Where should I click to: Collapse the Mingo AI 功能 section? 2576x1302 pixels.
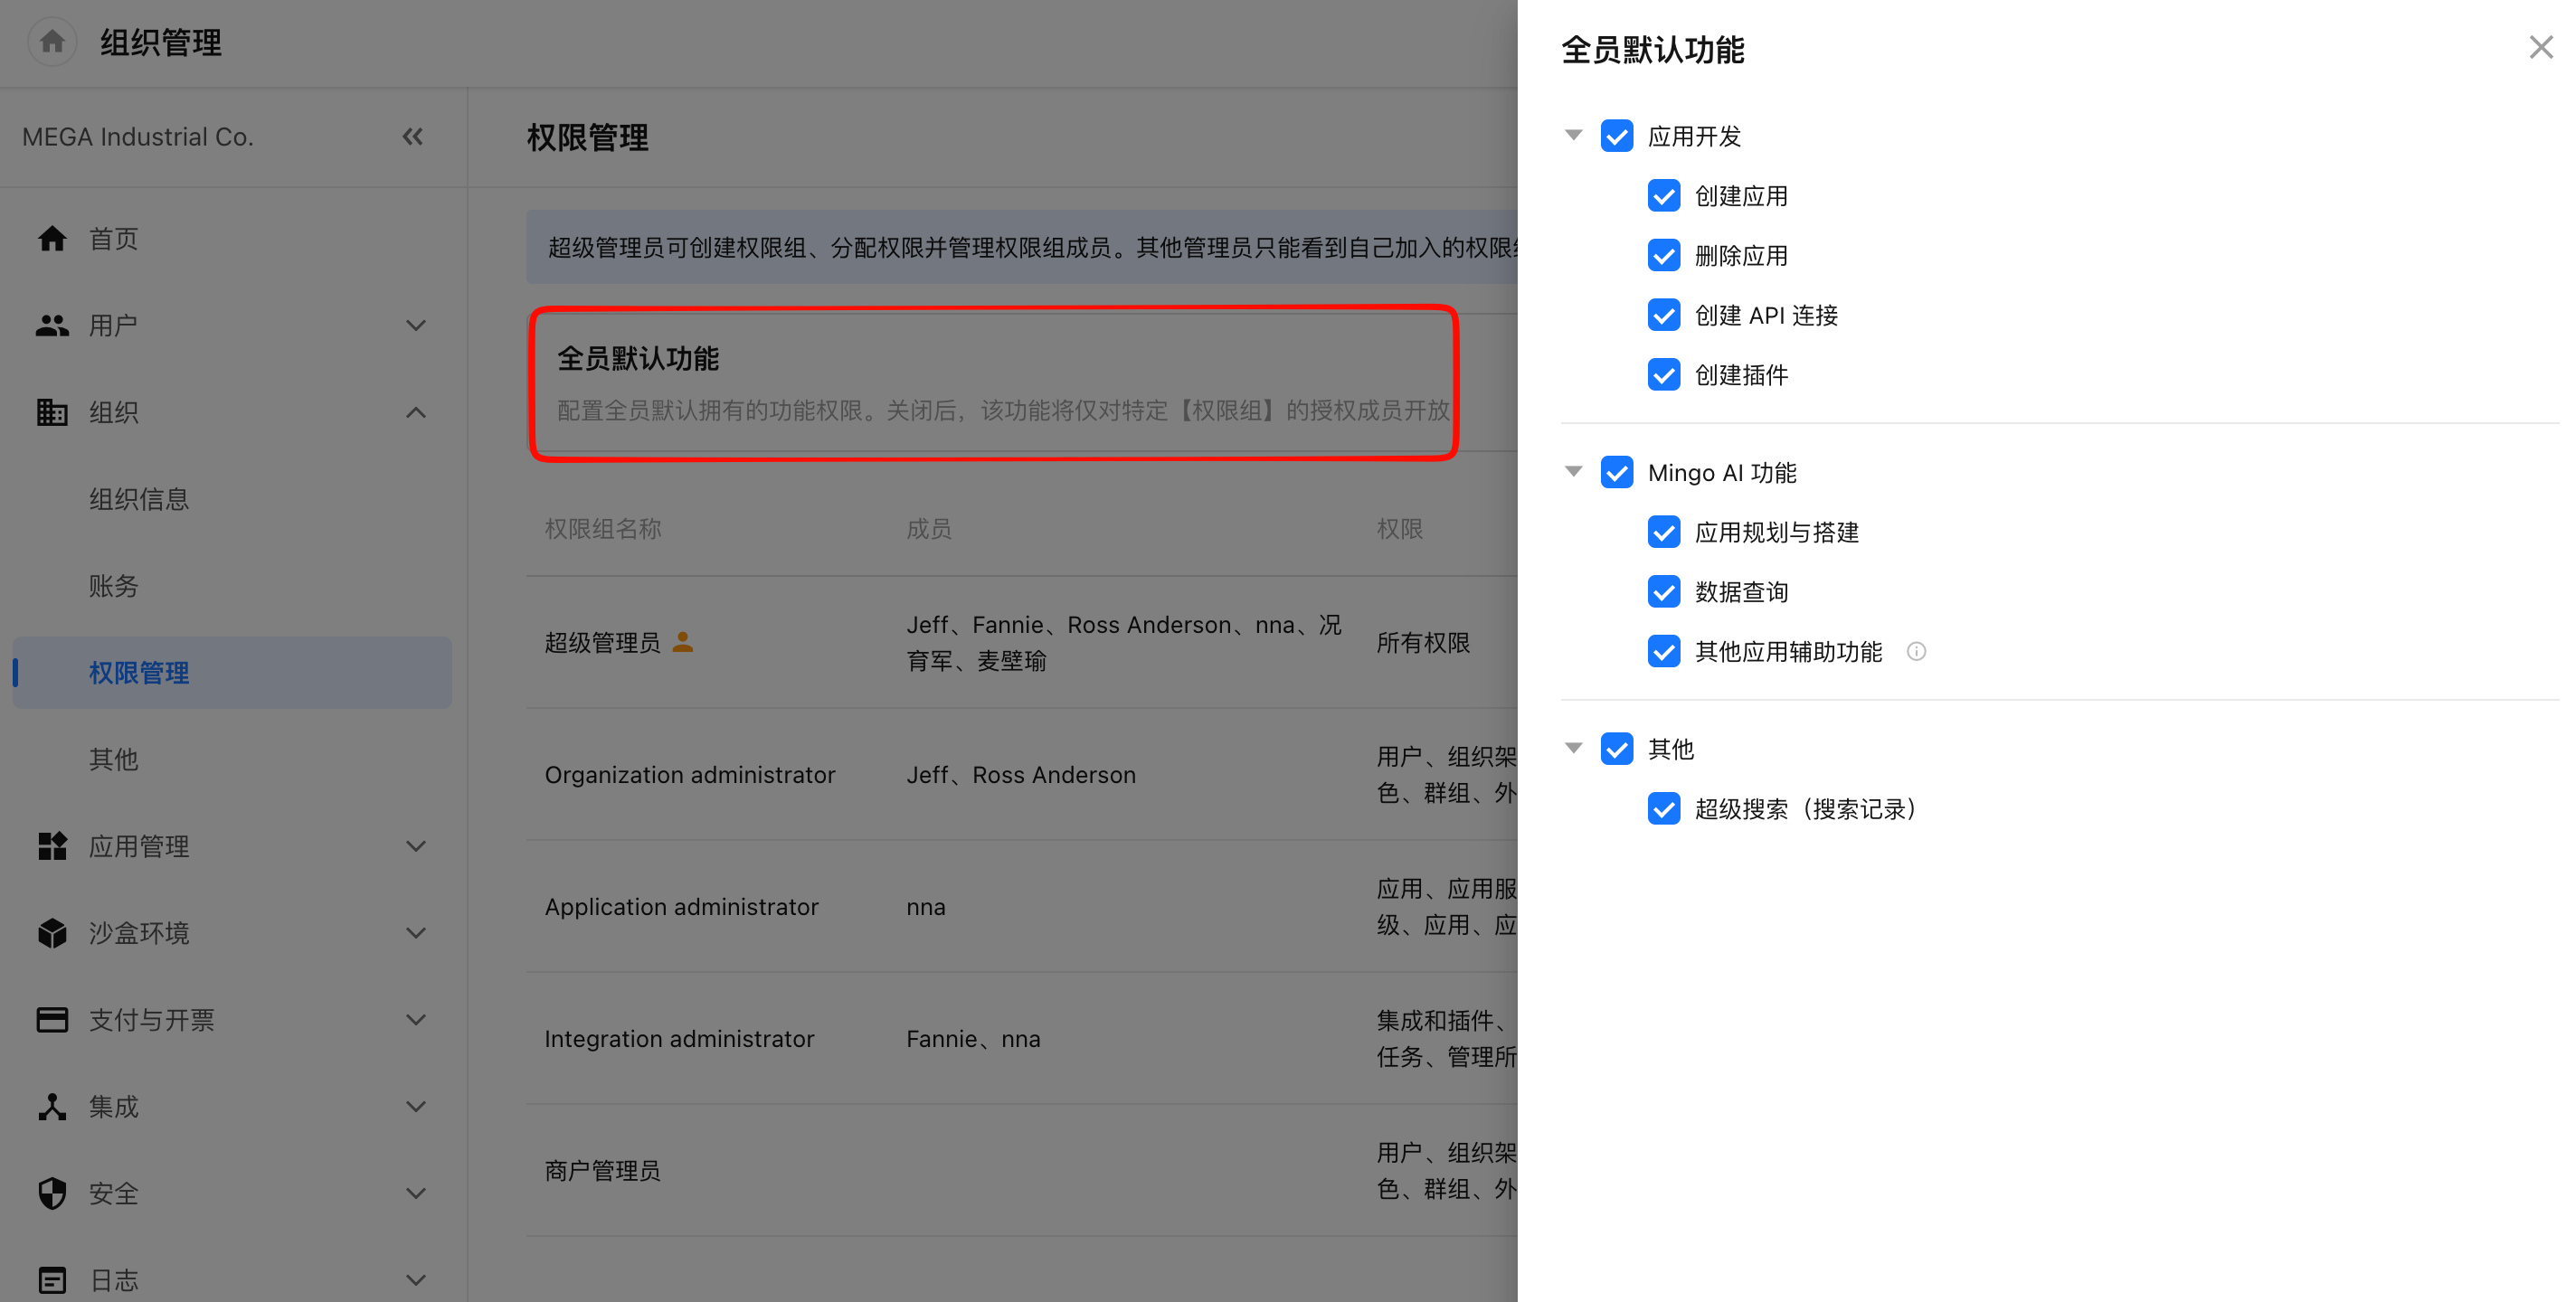[1574, 472]
